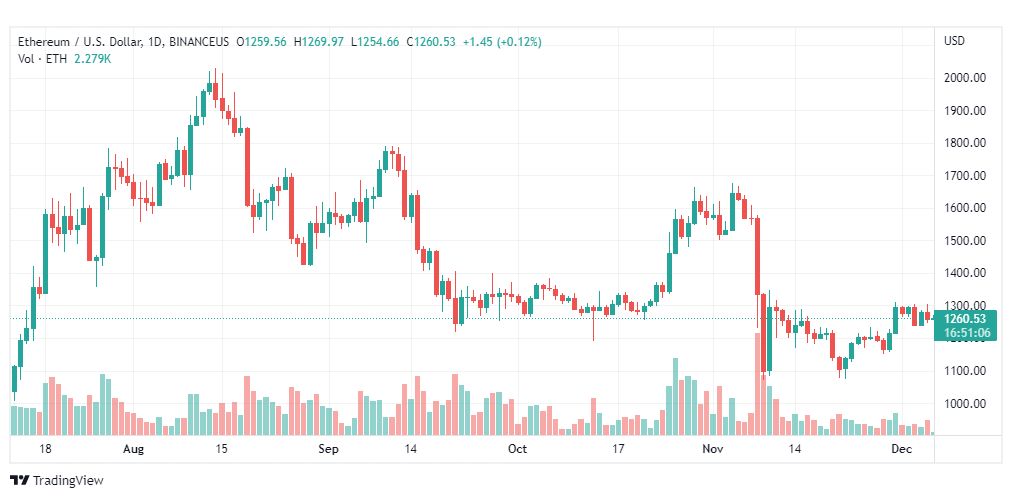This screenshot has width=1012, height=498.
Task: Click the current price tag 1260.53
Action: pos(966,319)
